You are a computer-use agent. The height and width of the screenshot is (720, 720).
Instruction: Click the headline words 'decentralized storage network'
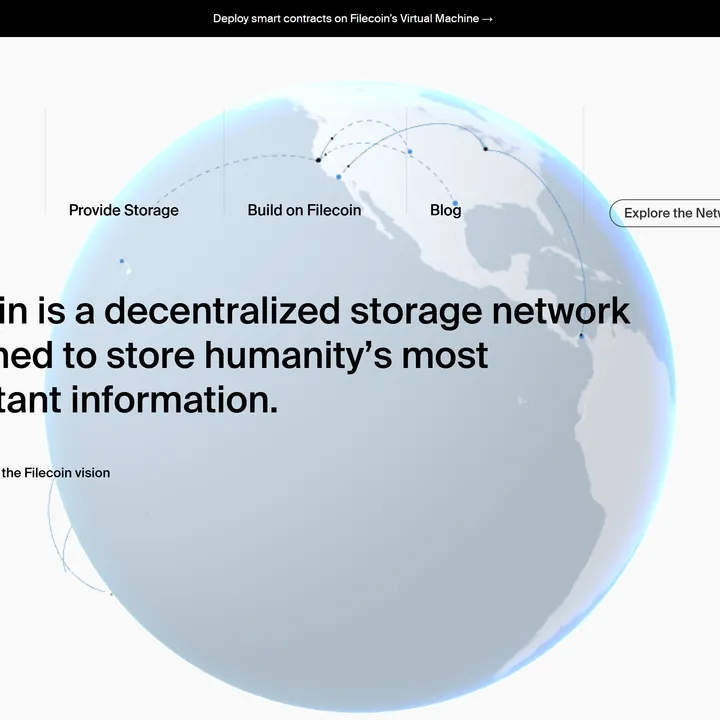click(x=366, y=311)
